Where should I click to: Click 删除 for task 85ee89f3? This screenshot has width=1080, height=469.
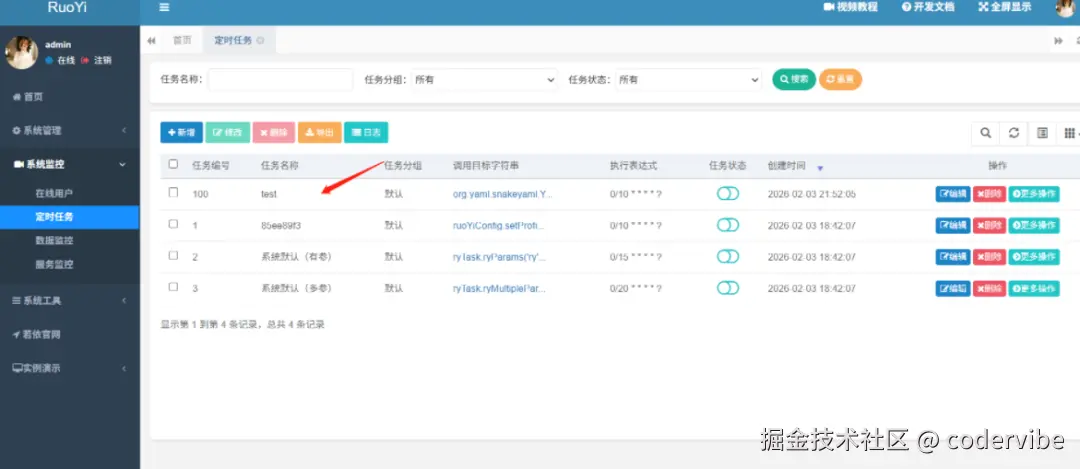pyautogui.click(x=989, y=226)
